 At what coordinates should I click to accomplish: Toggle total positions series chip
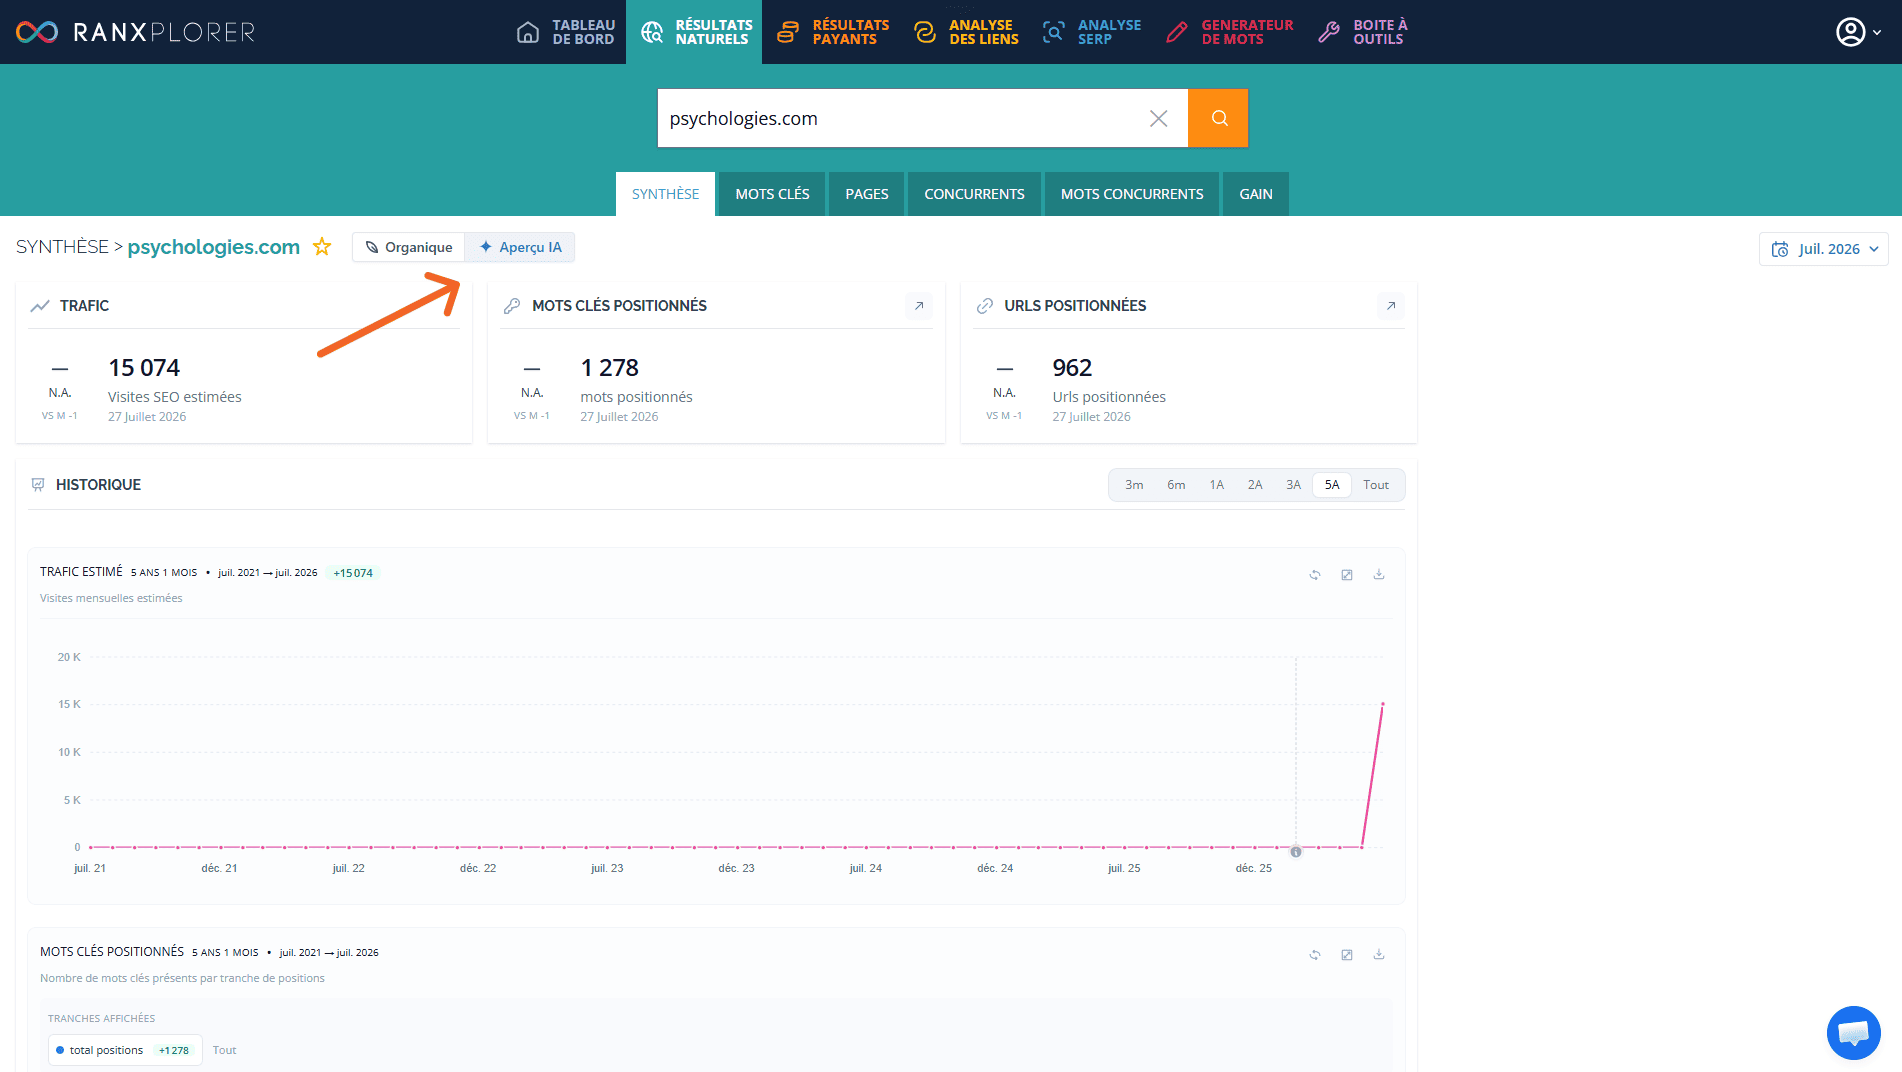point(125,1050)
